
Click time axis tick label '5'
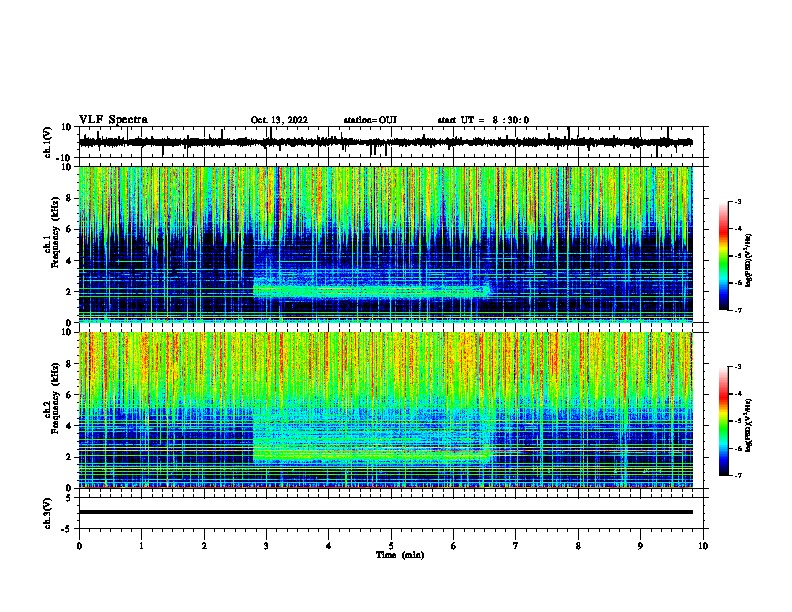(x=391, y=546)
